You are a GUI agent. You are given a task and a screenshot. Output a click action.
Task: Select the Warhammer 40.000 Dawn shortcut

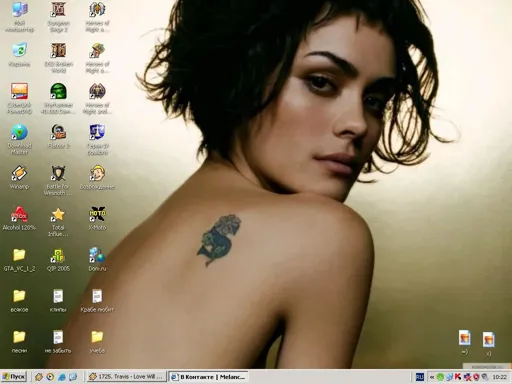tap(58, 99)
